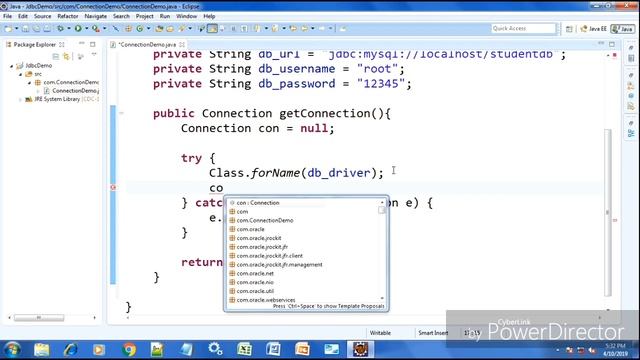Select the ConnectionDemo.java editor tab
The image size is (640, 360).
pos(147,44)
